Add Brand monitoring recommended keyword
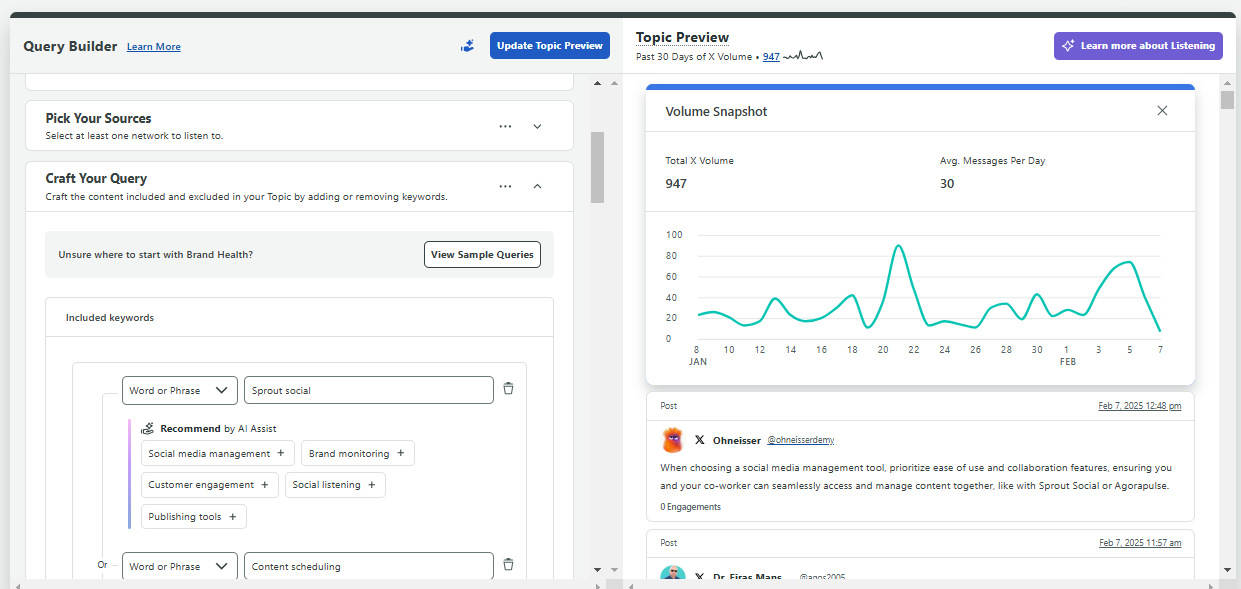Screen dimensions: 1241x589 point(357,453)
